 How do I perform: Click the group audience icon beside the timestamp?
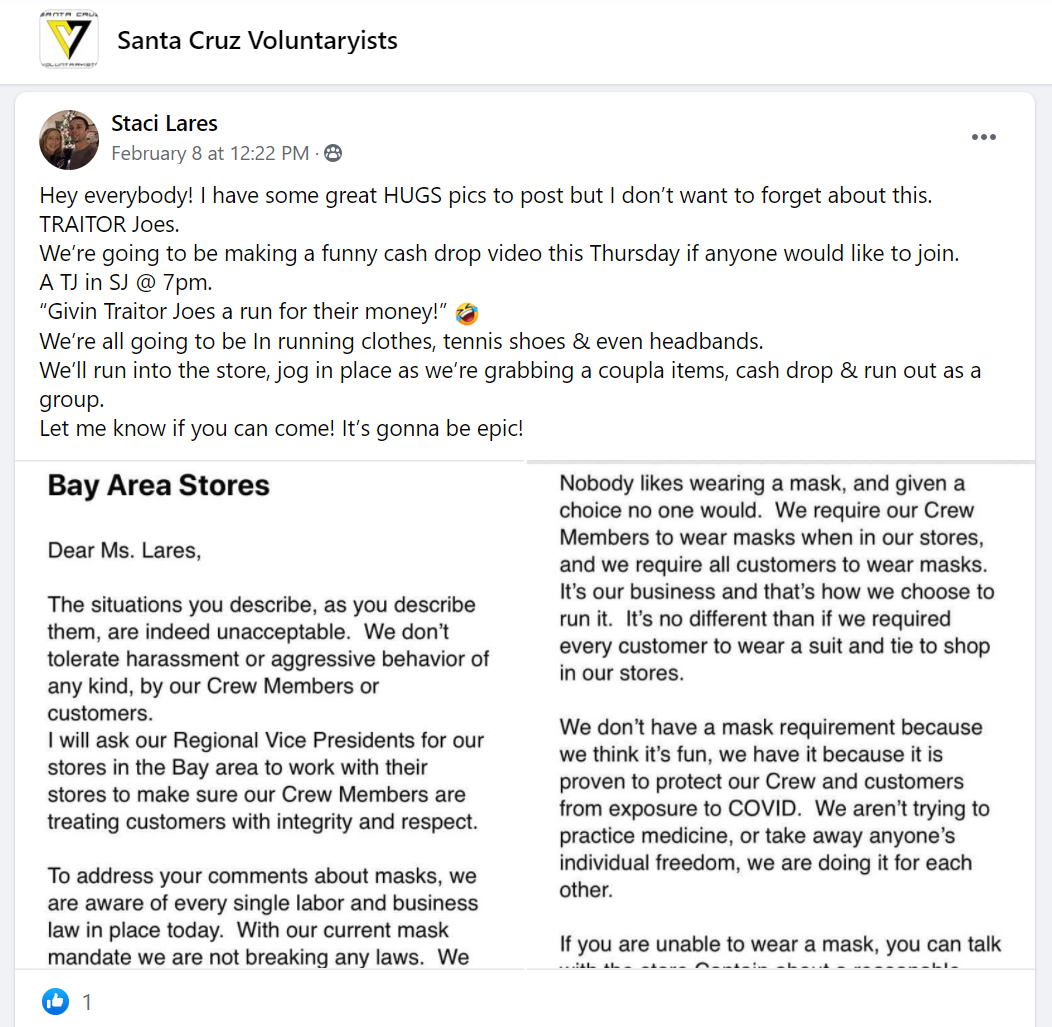coord(333,153)
